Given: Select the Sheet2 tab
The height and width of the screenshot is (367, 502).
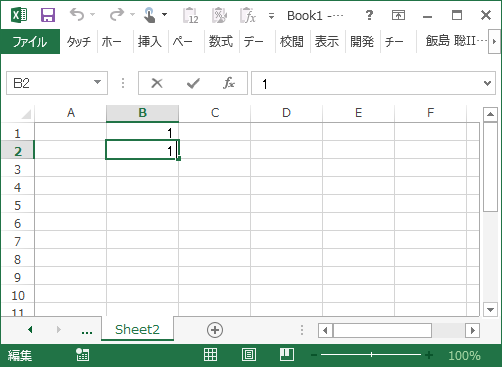Looking at the screenshot, I should (x=137, y=329).
